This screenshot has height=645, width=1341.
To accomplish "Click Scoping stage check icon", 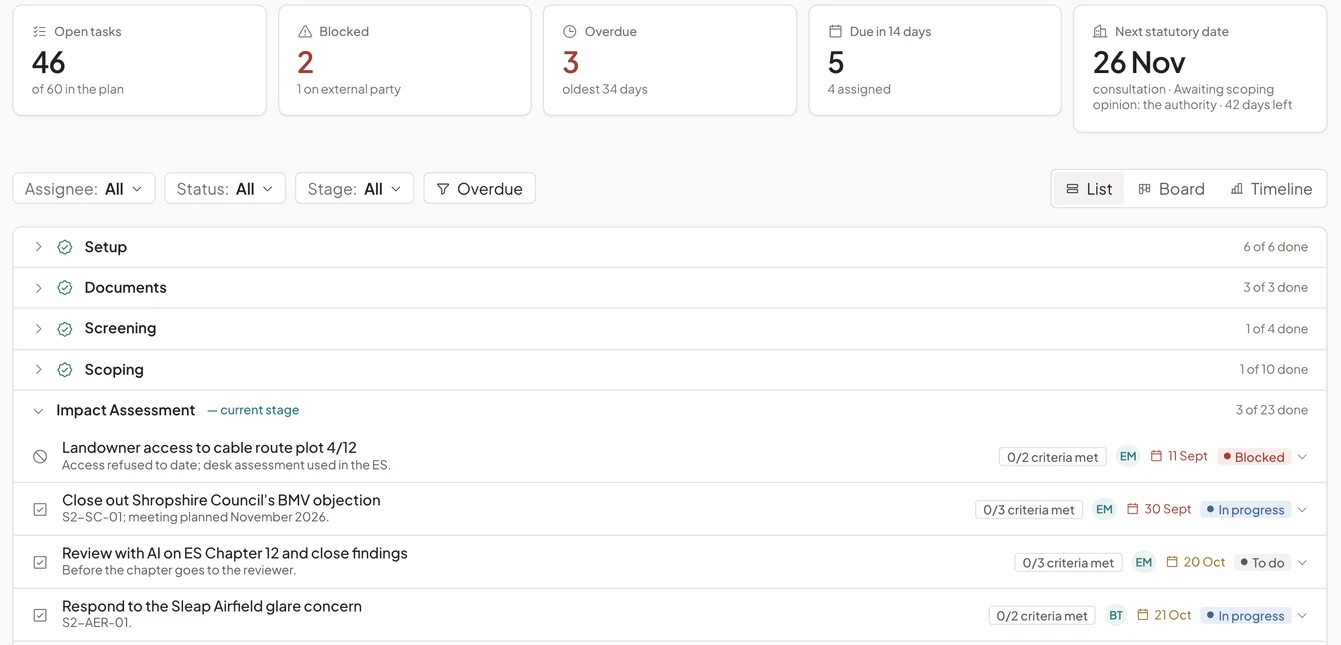I will pos(65,370).
